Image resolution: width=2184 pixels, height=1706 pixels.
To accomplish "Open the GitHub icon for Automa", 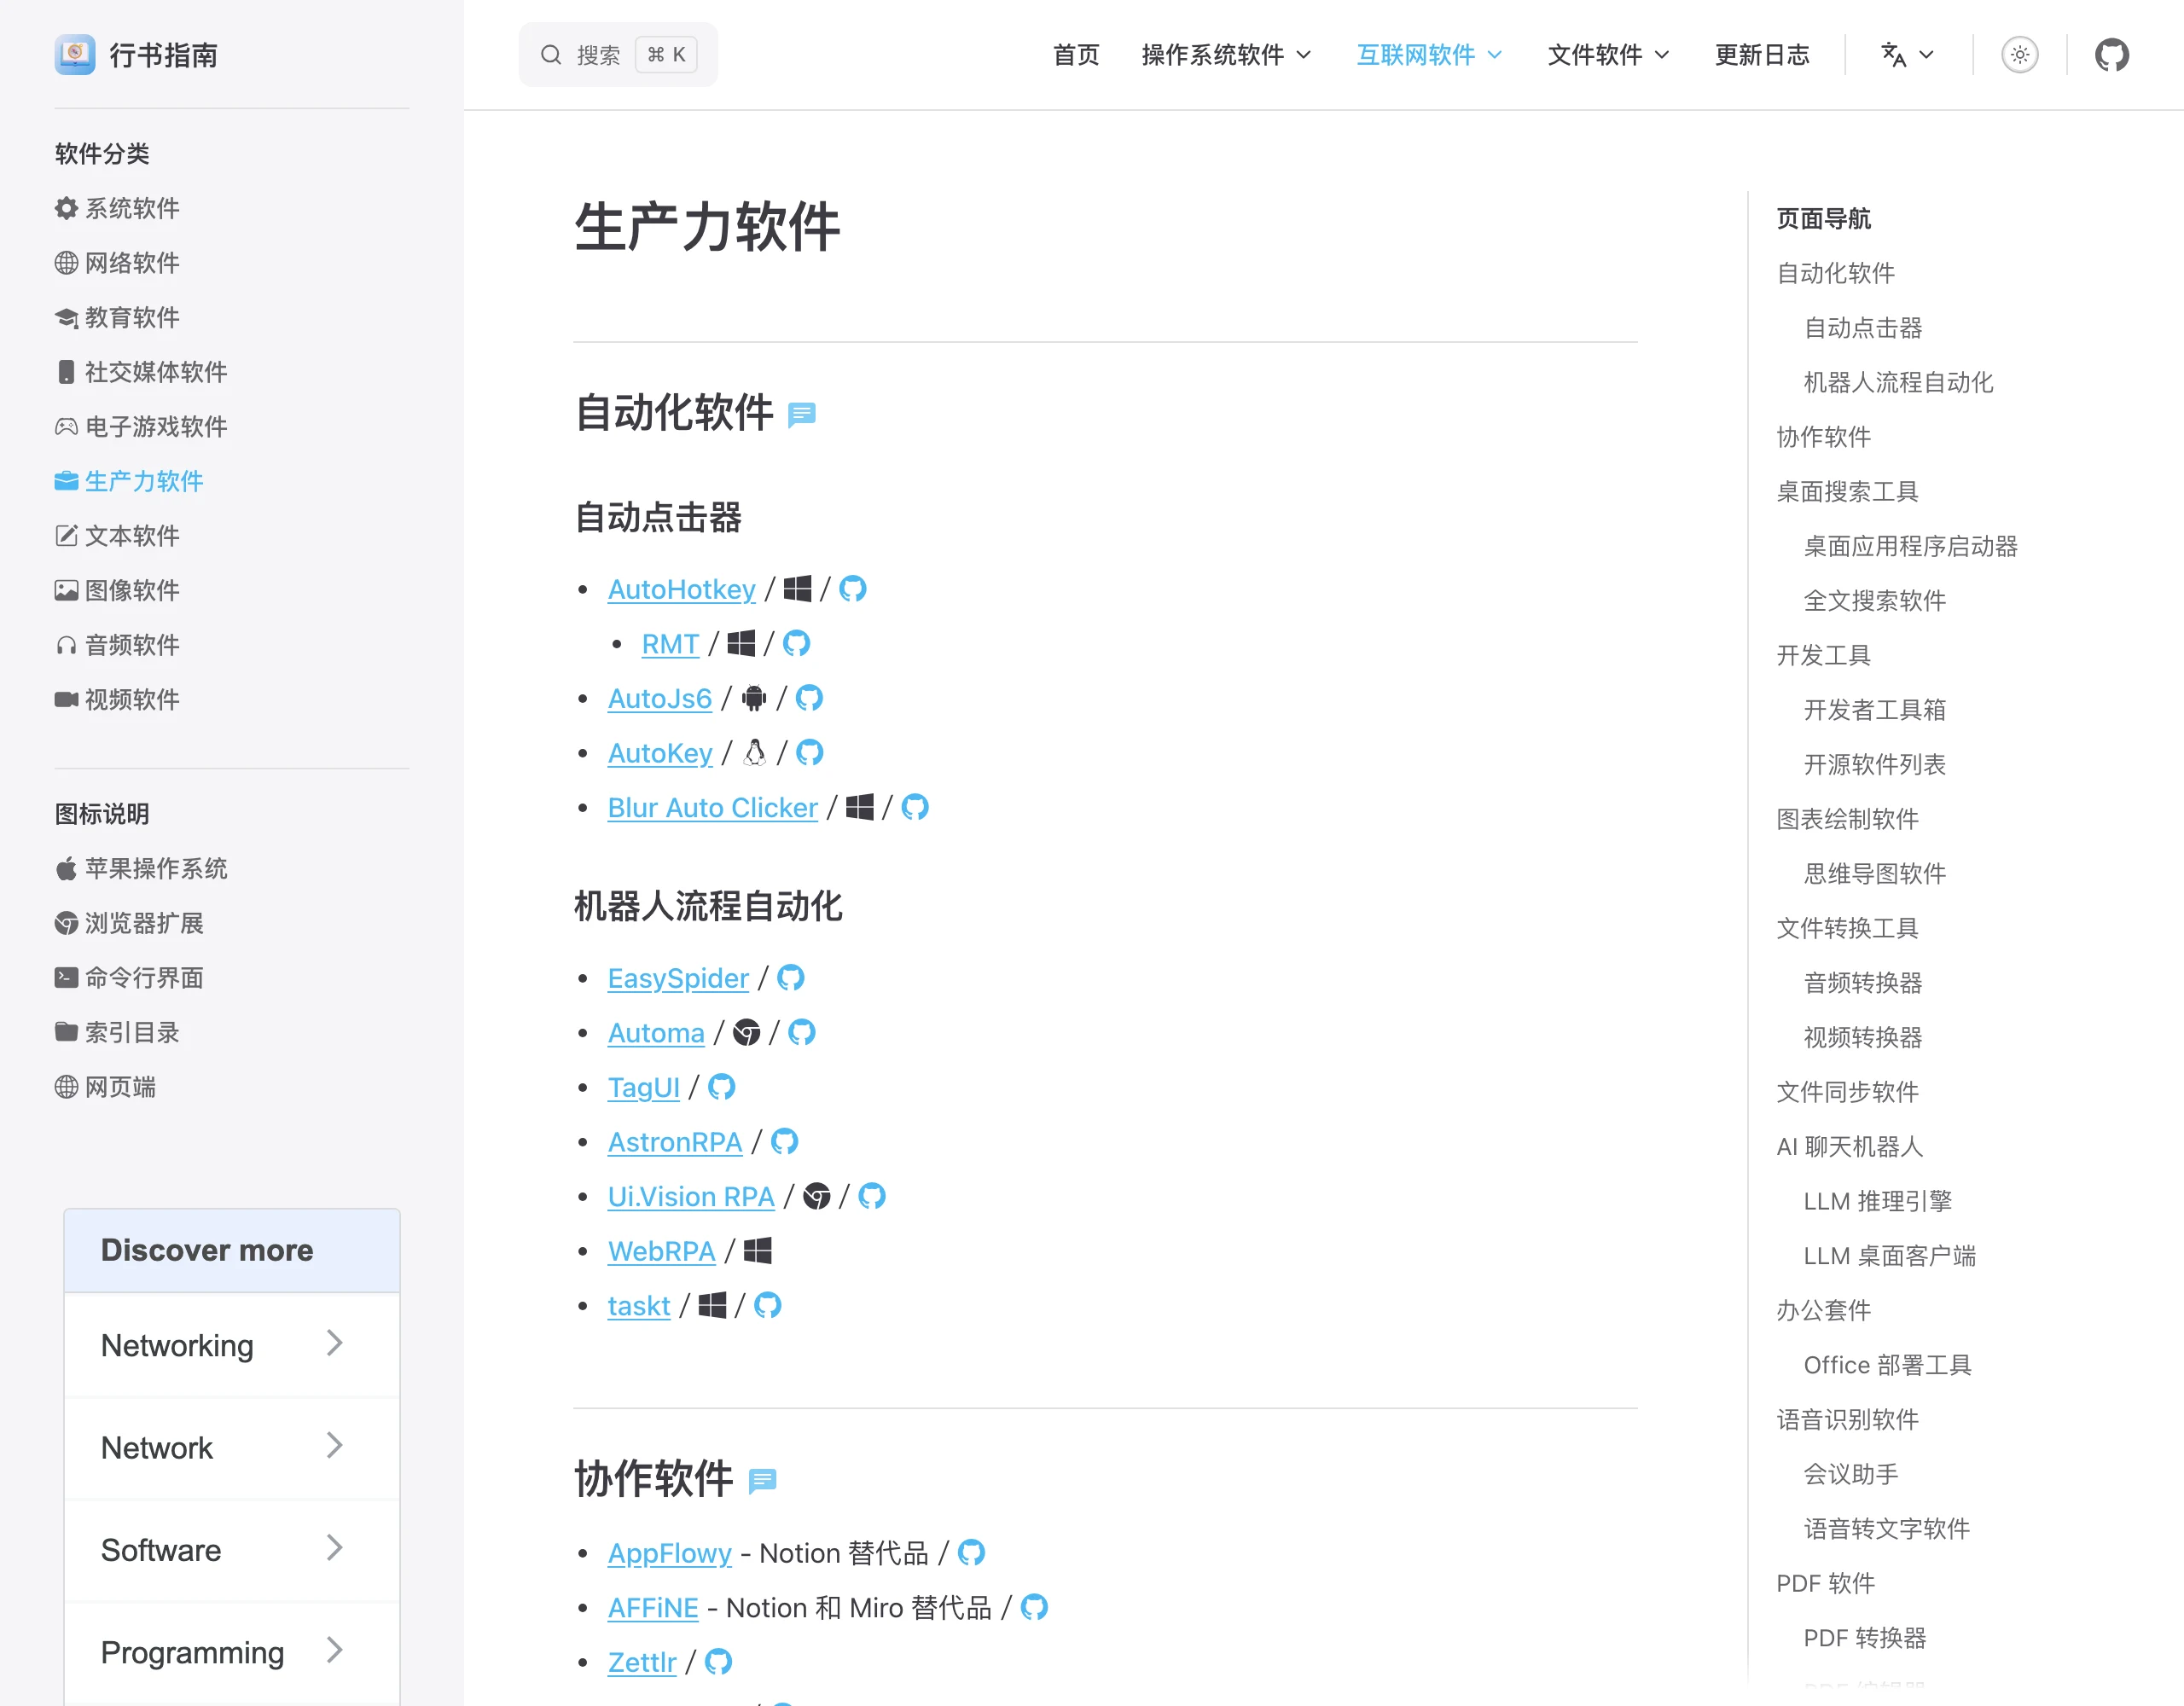I will pyautogui.click(x=802, y=1032).
